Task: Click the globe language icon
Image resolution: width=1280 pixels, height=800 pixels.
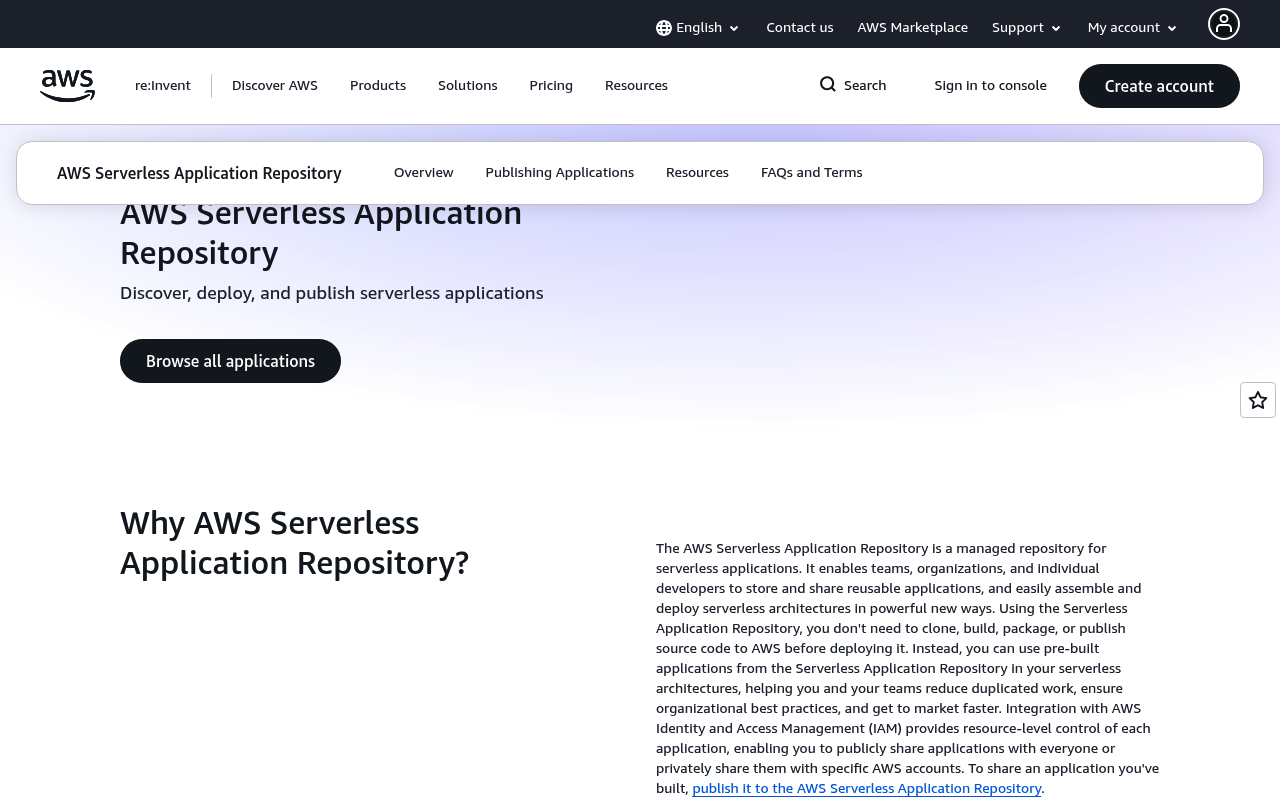Action: pos(664,28)
